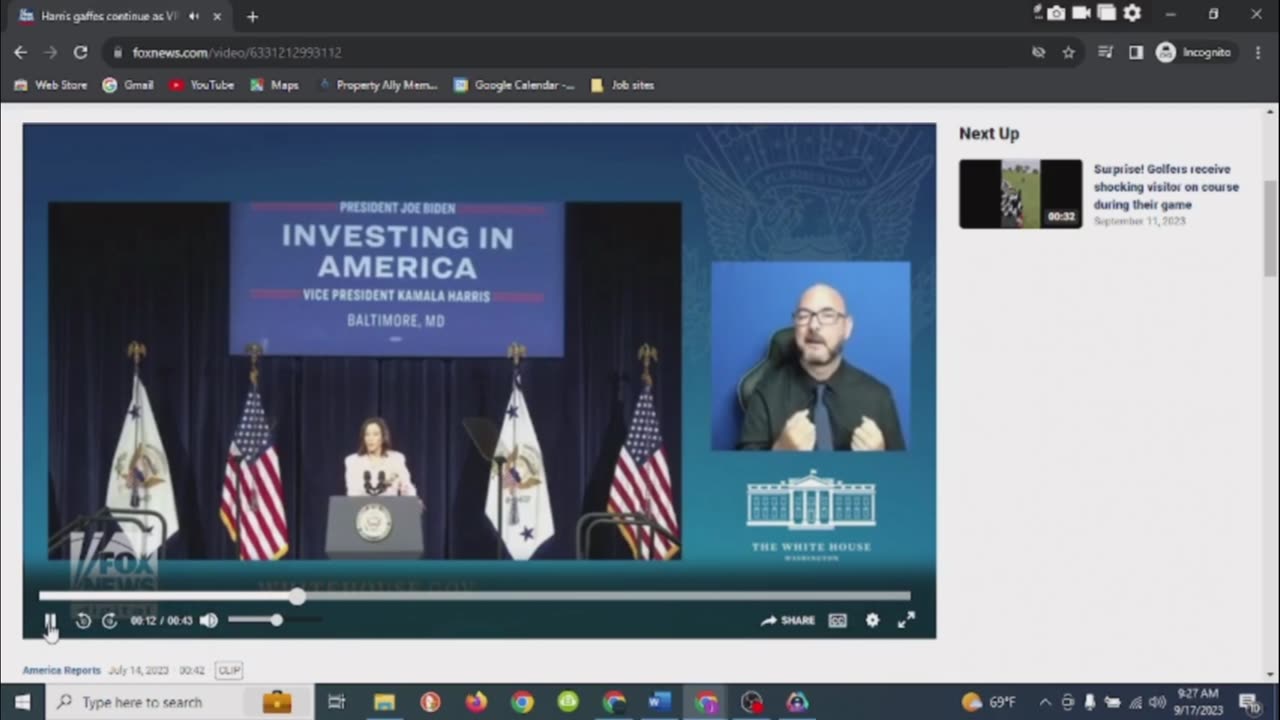Rewind the video ten seconds
The height and width of the screenshot is (720, 1280).
point(83,621)
